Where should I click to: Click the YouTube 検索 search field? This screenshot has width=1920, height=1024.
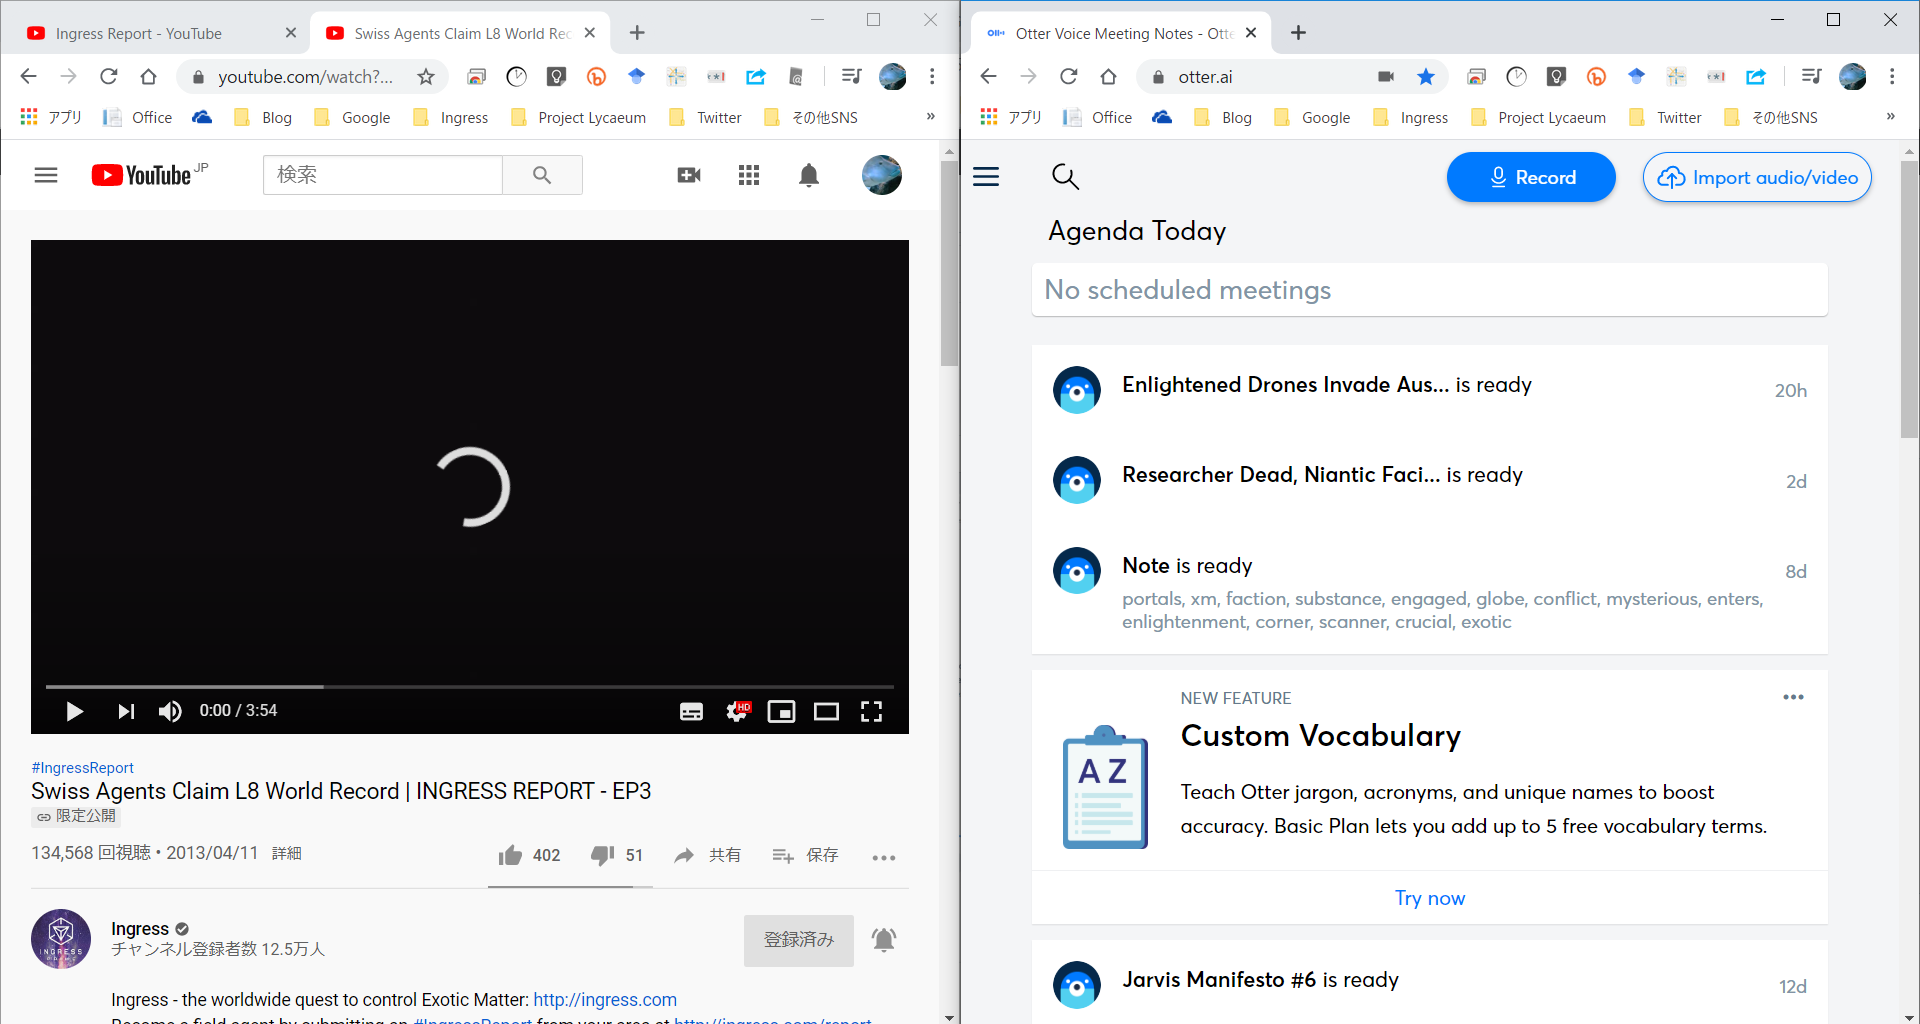[x=382, y=175]
